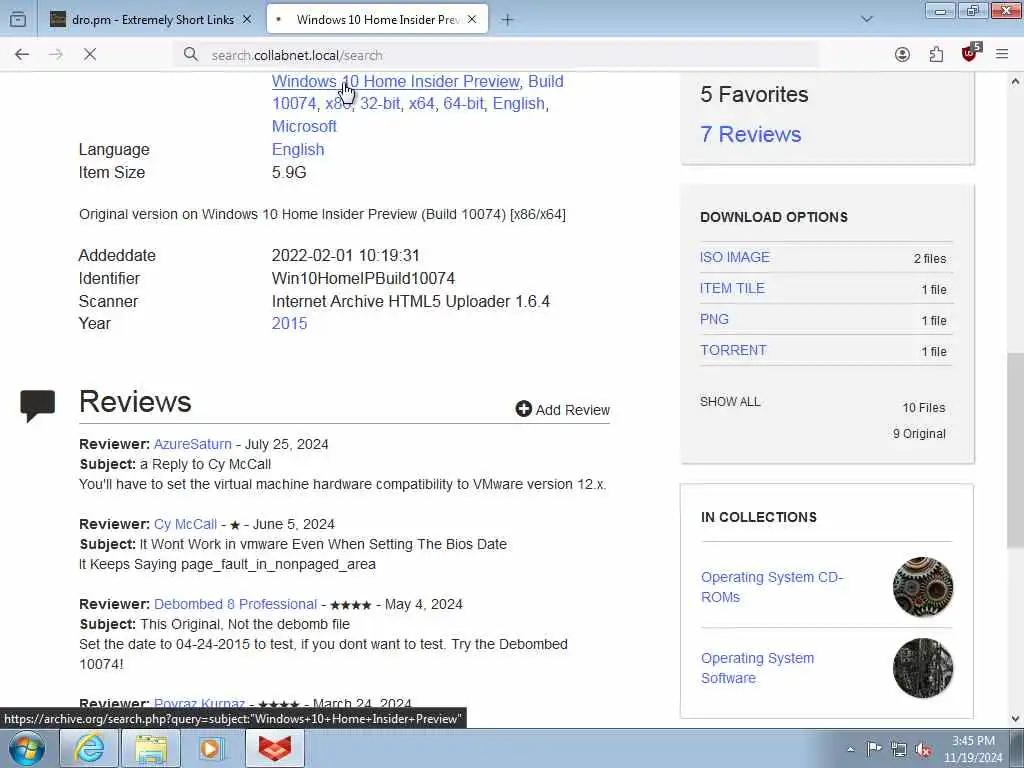
Task: Click the Operating System CD-ROMs gears thumbnail
Action: click(923, 587)
